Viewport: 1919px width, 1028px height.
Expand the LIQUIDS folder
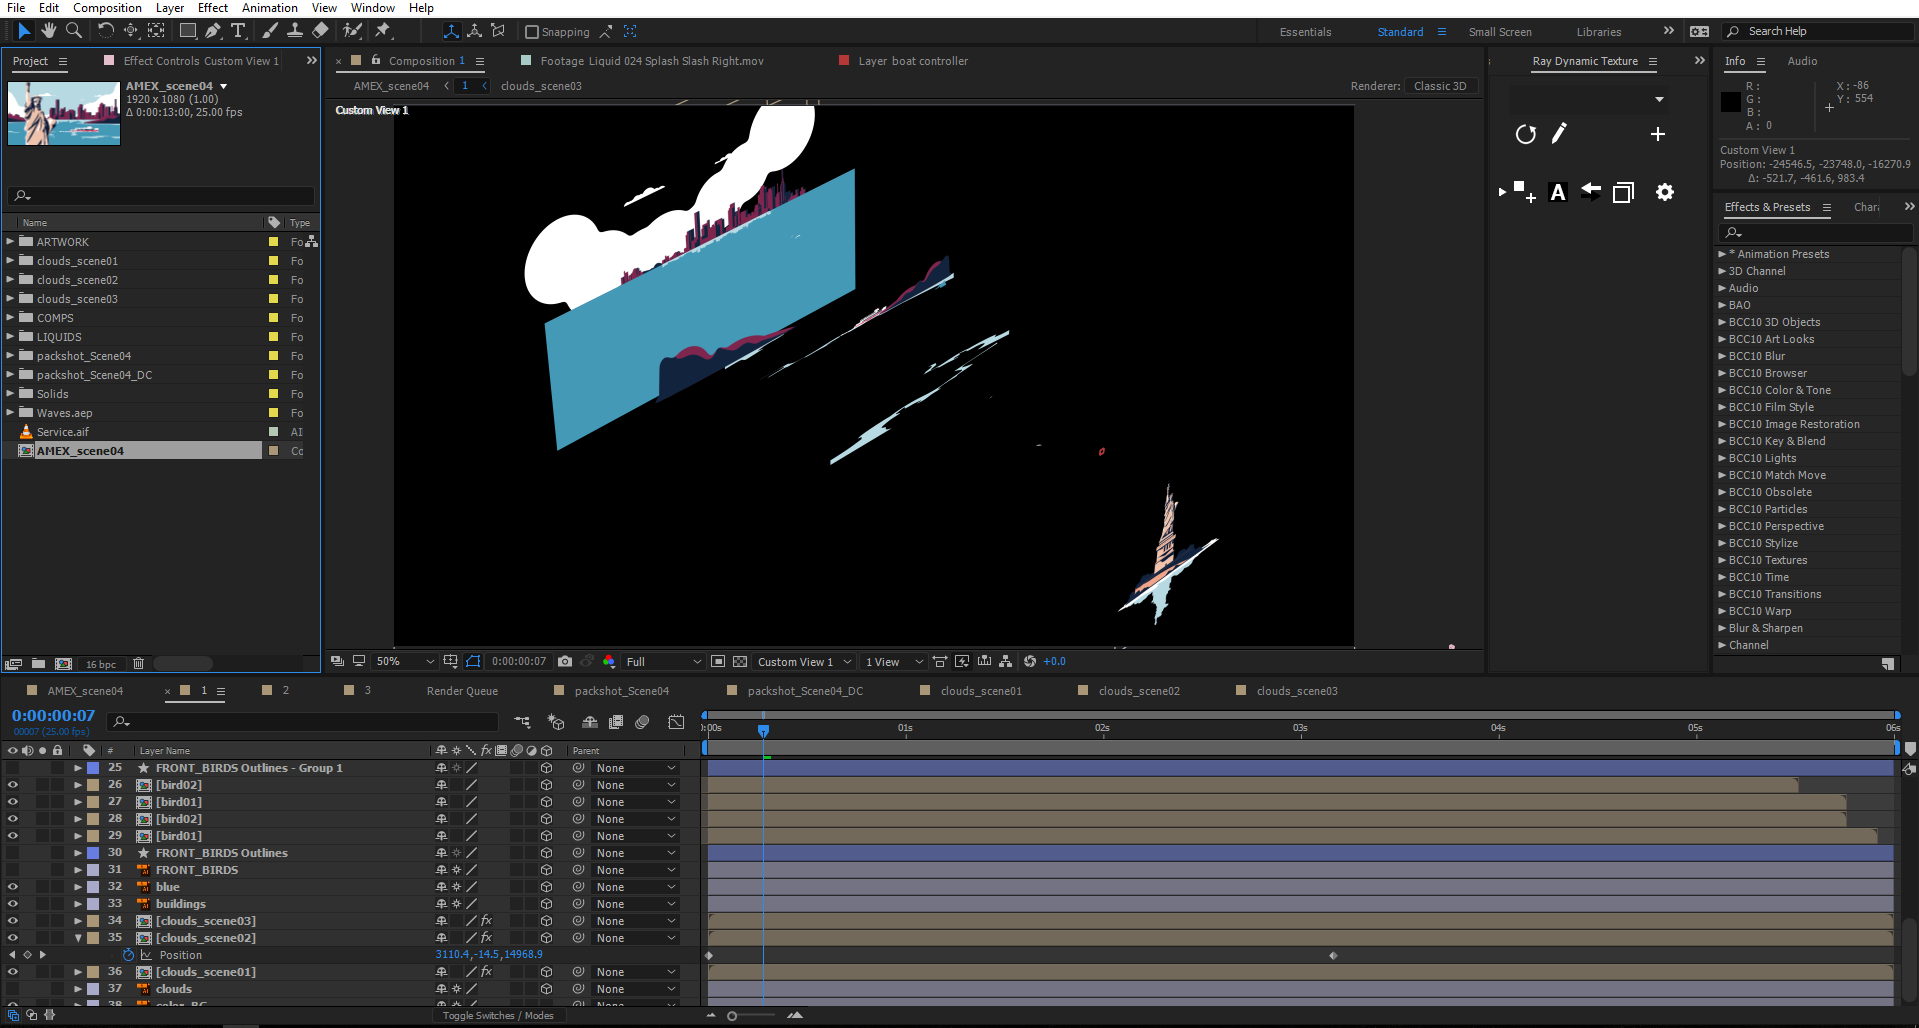[10, 336]
